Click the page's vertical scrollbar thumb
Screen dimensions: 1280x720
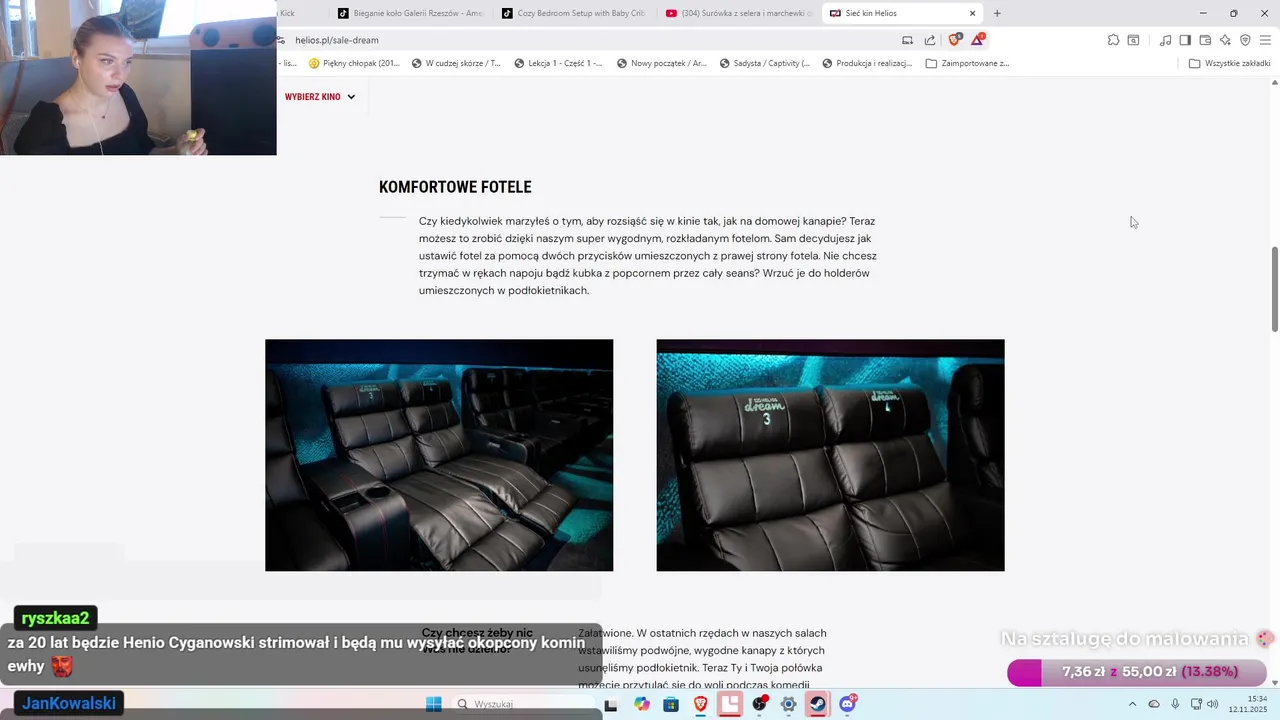click(1274, 288)
